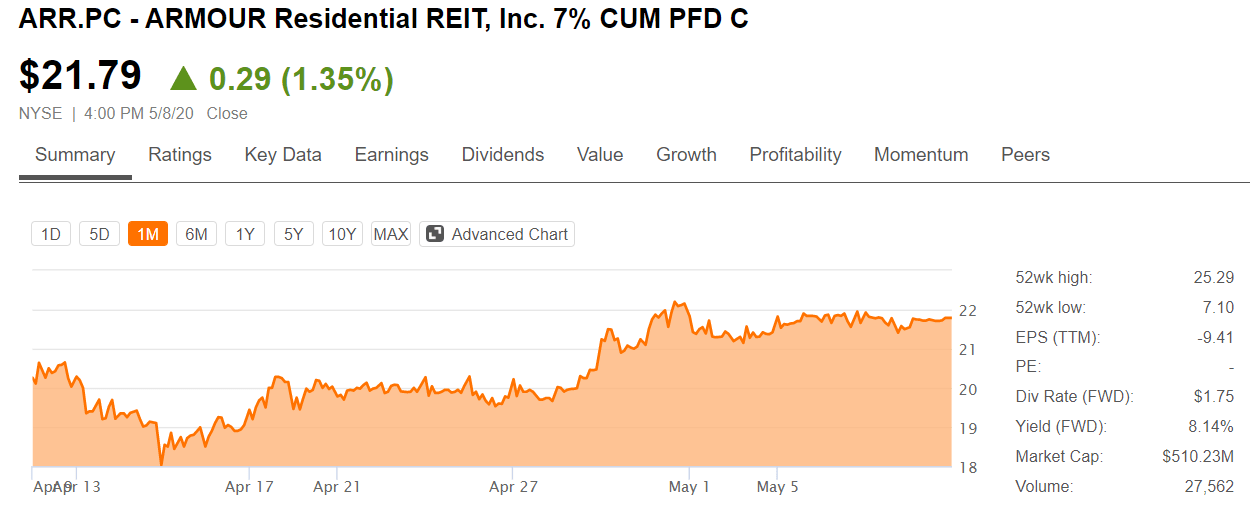Switch chart to 6M range
The width and height of the screenshot is (1250, 521).
tap(196, 234)
